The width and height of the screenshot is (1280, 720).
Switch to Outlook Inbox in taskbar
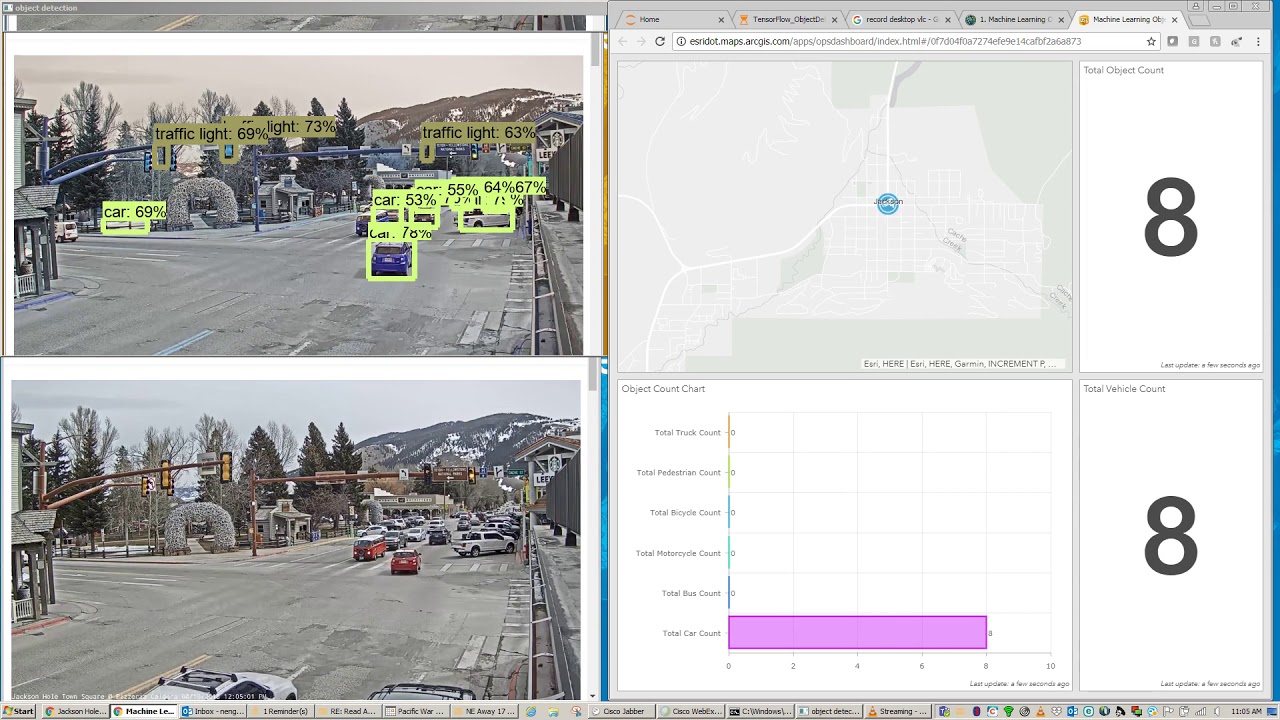pyautogui.click(x=213, y=711)
